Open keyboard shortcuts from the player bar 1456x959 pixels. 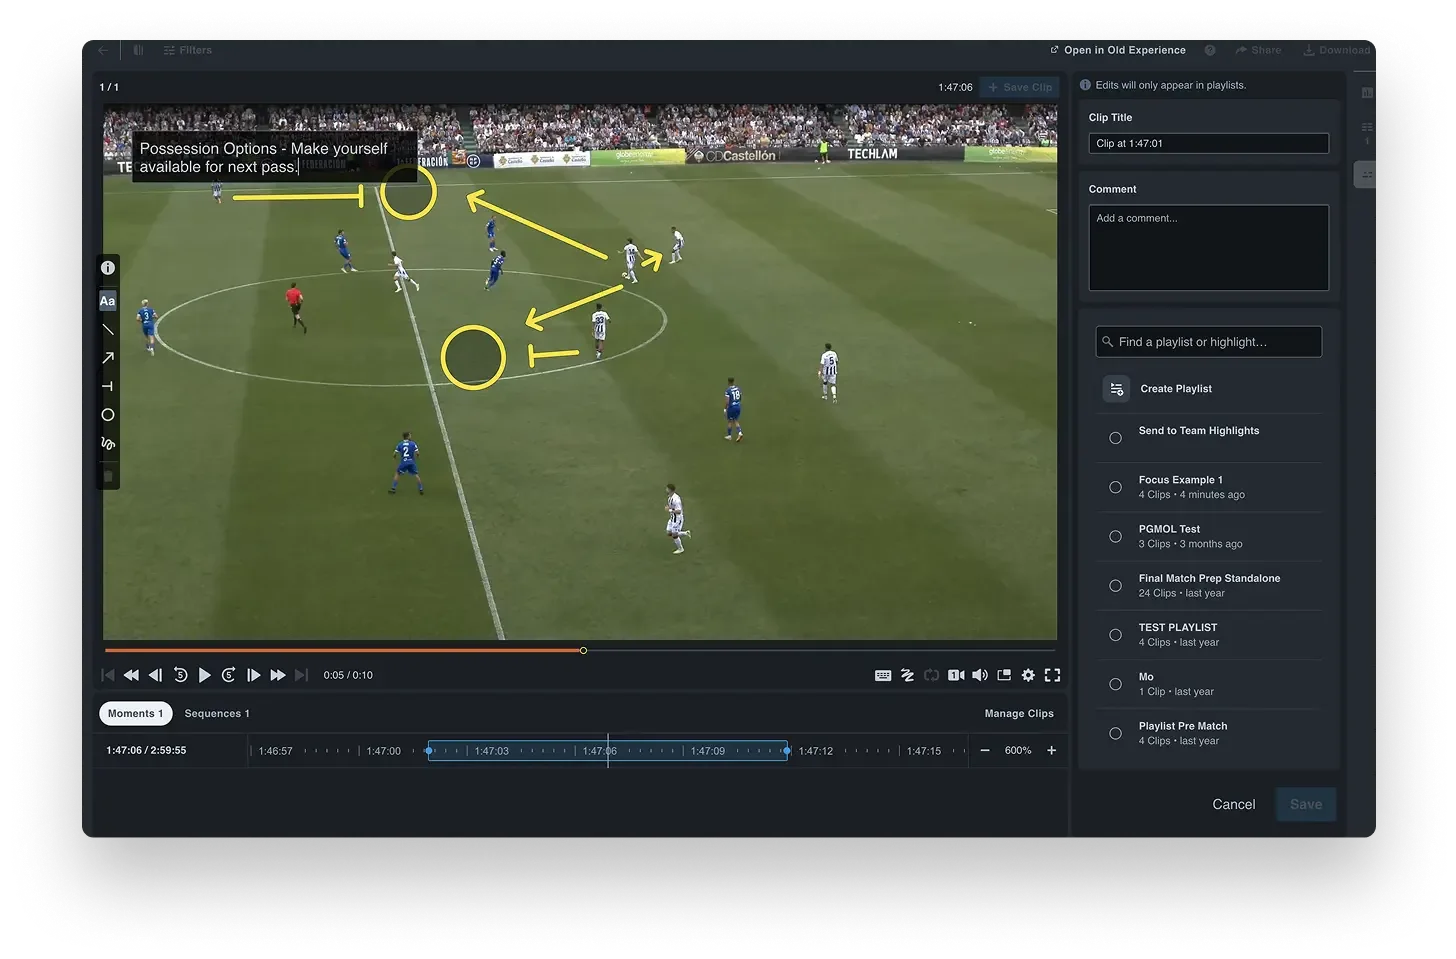(x=883, y=675)
